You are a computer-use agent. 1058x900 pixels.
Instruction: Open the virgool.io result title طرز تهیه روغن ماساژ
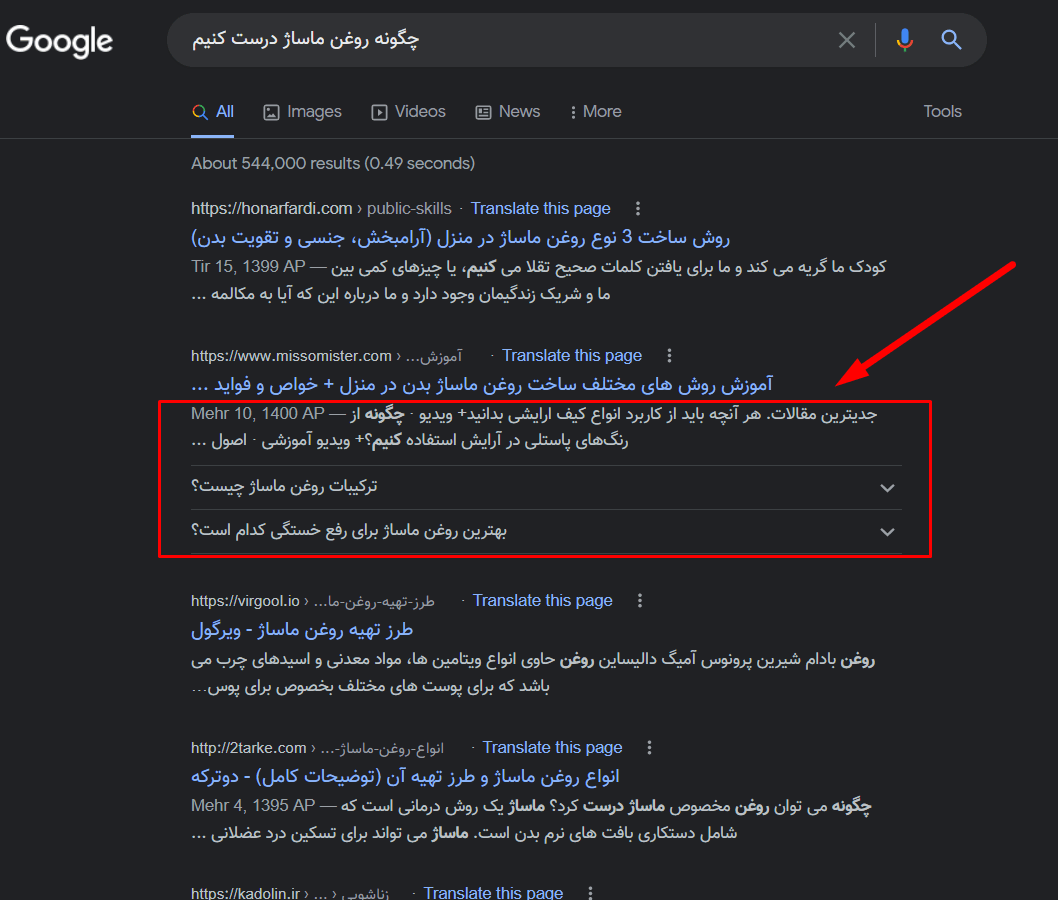click(302, 630)
